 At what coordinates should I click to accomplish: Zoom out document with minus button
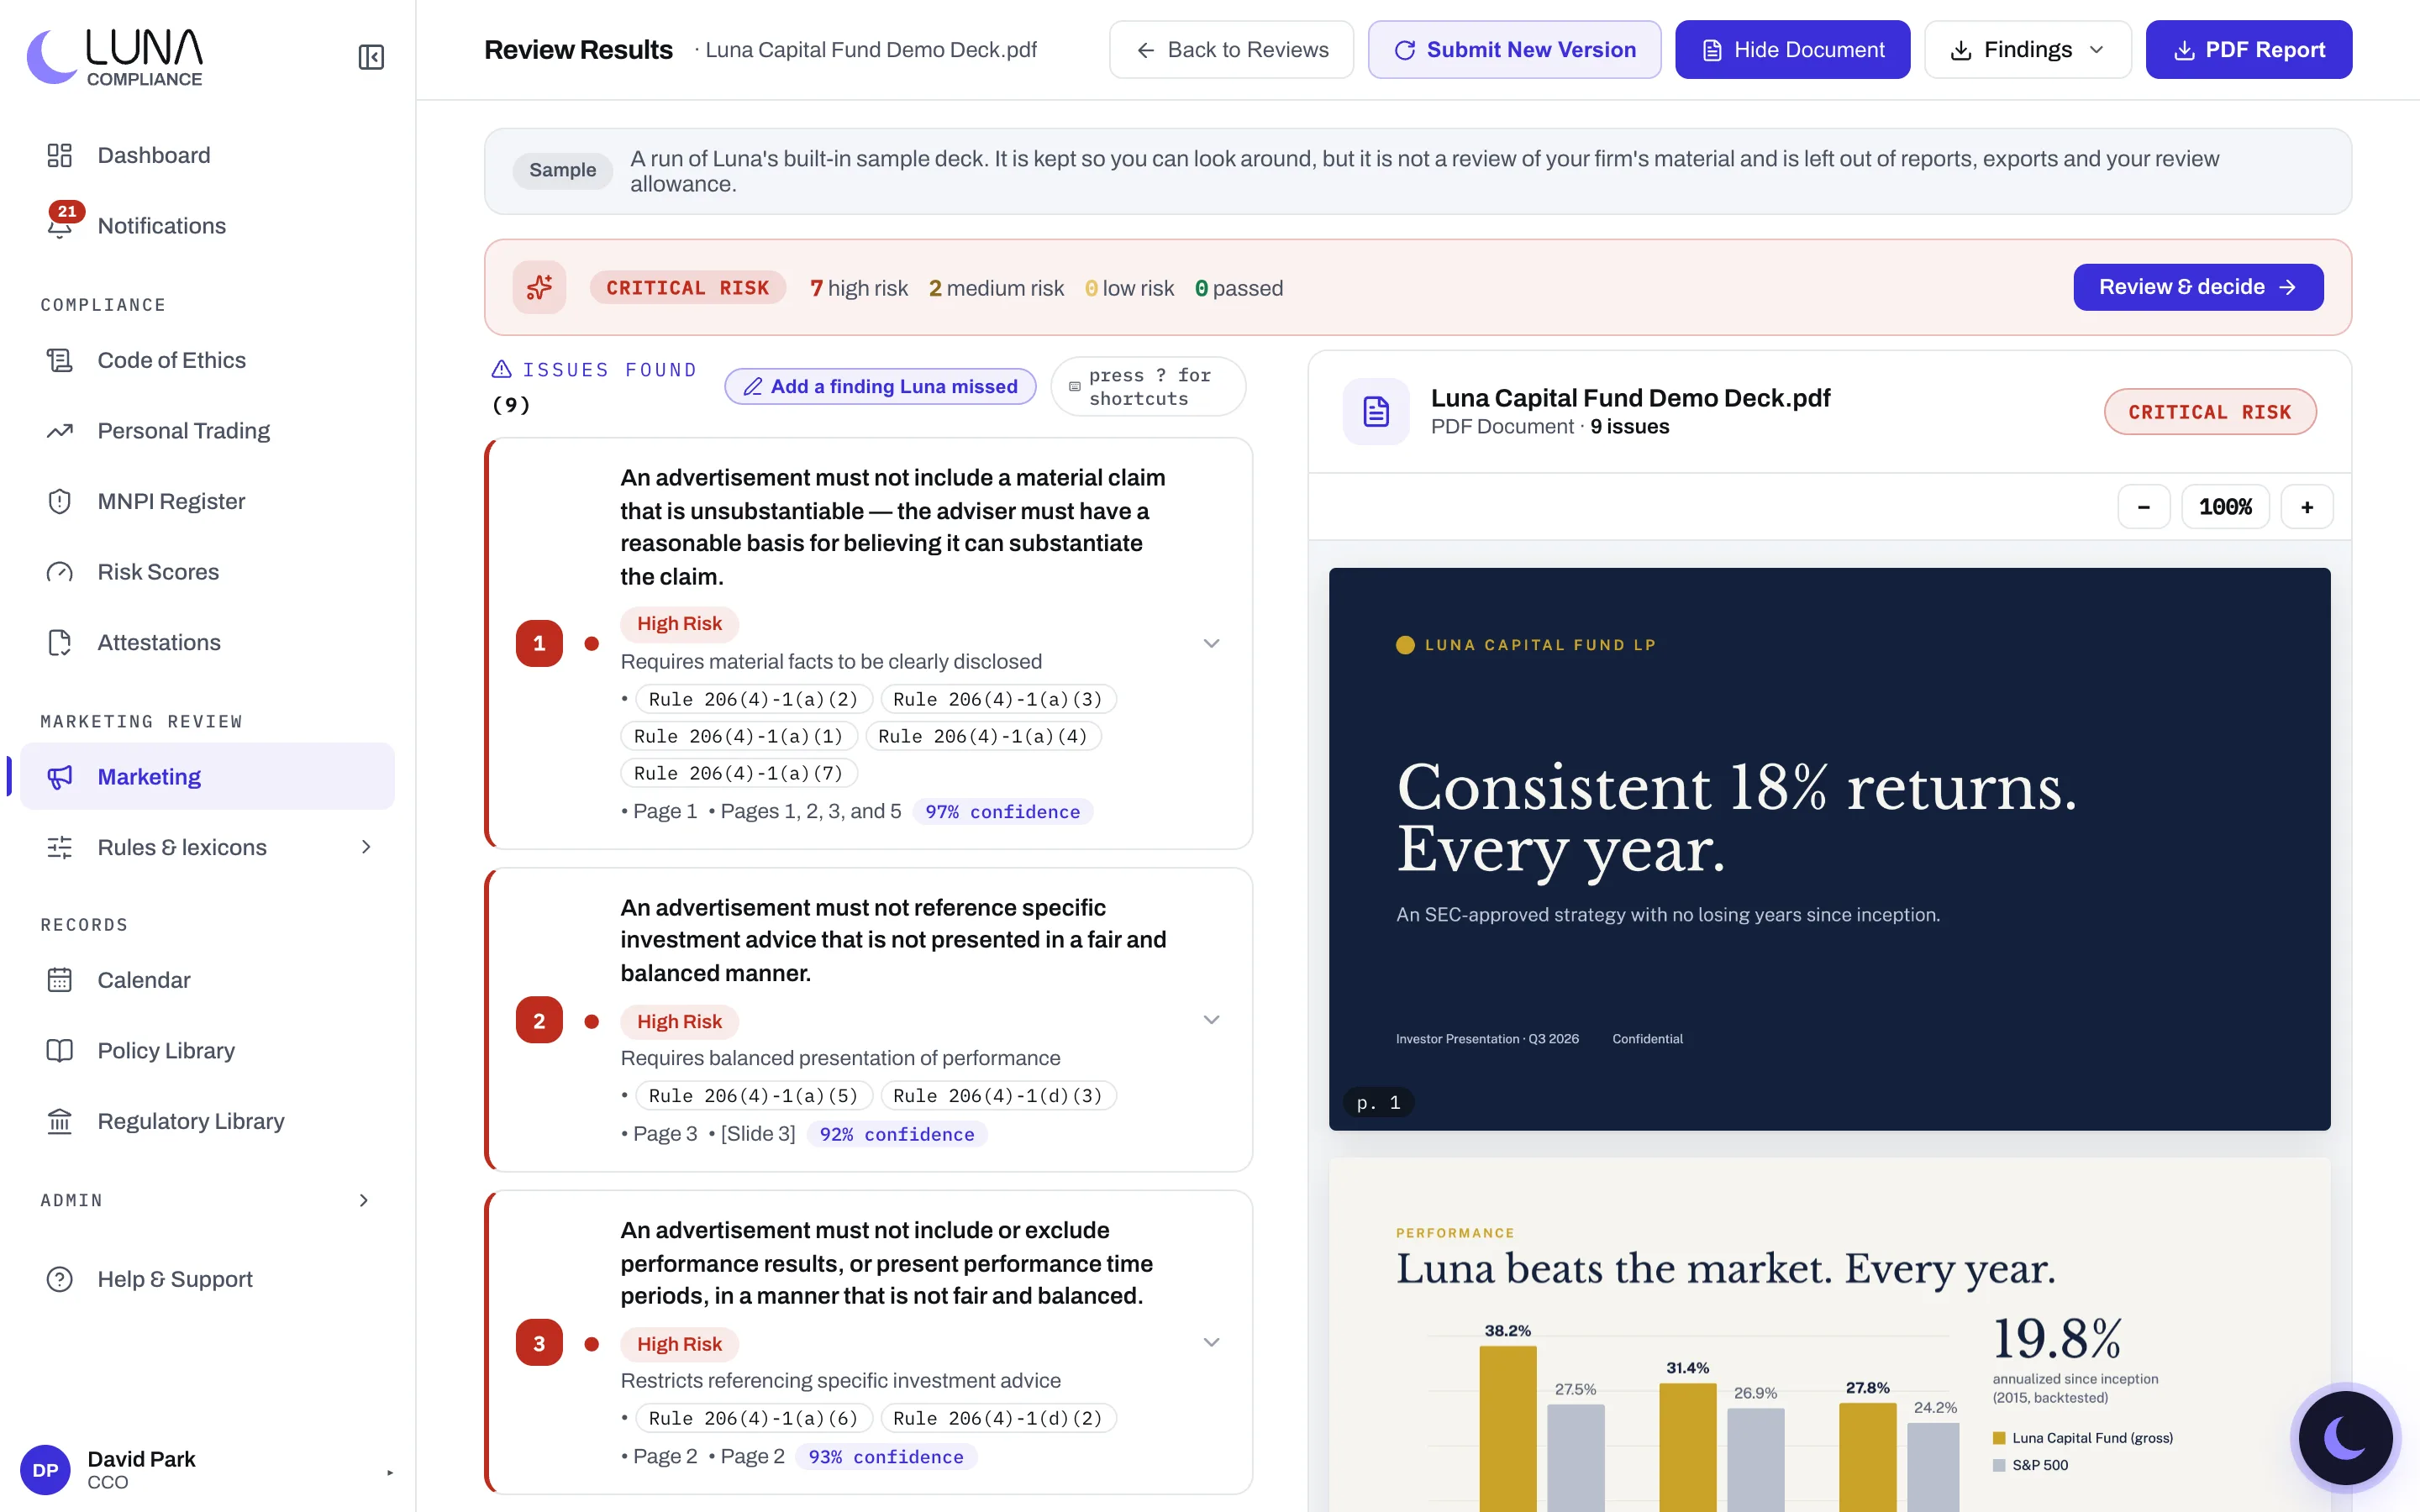pos(2144,507)
